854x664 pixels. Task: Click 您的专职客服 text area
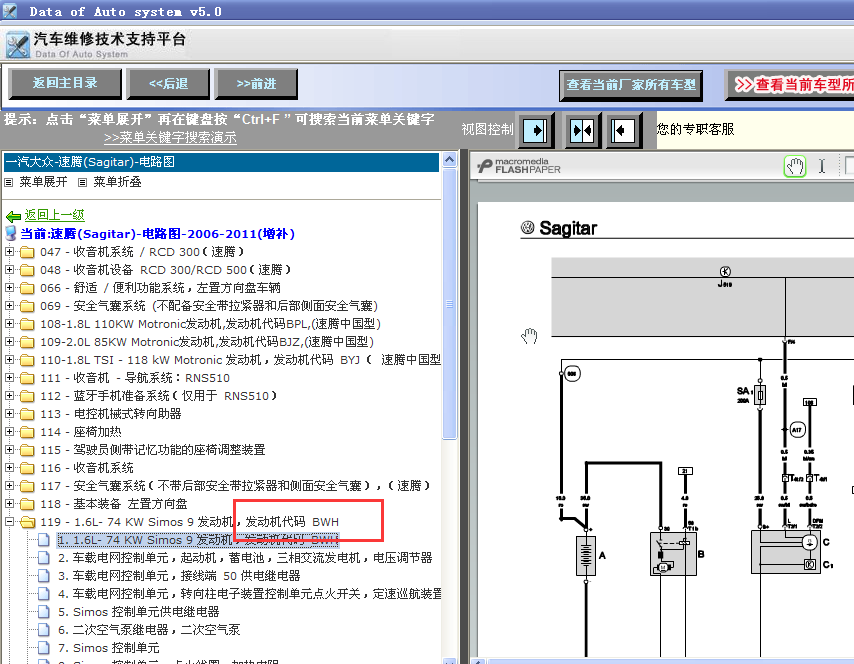pos(696,130)
